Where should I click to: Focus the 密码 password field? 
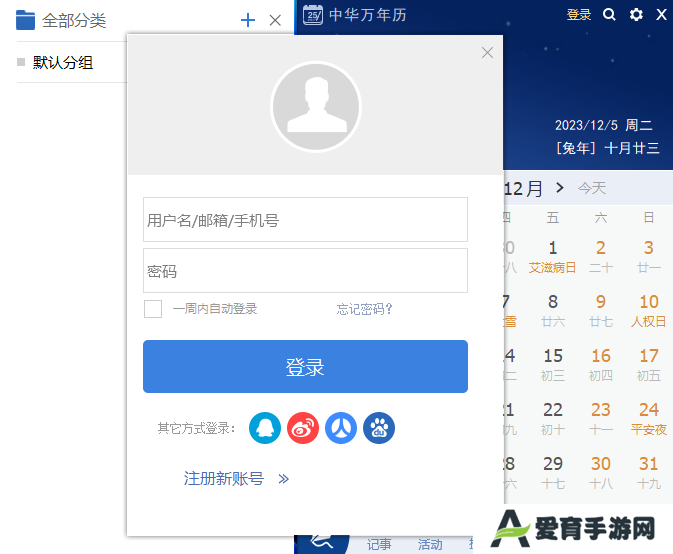tap(305, 270)
